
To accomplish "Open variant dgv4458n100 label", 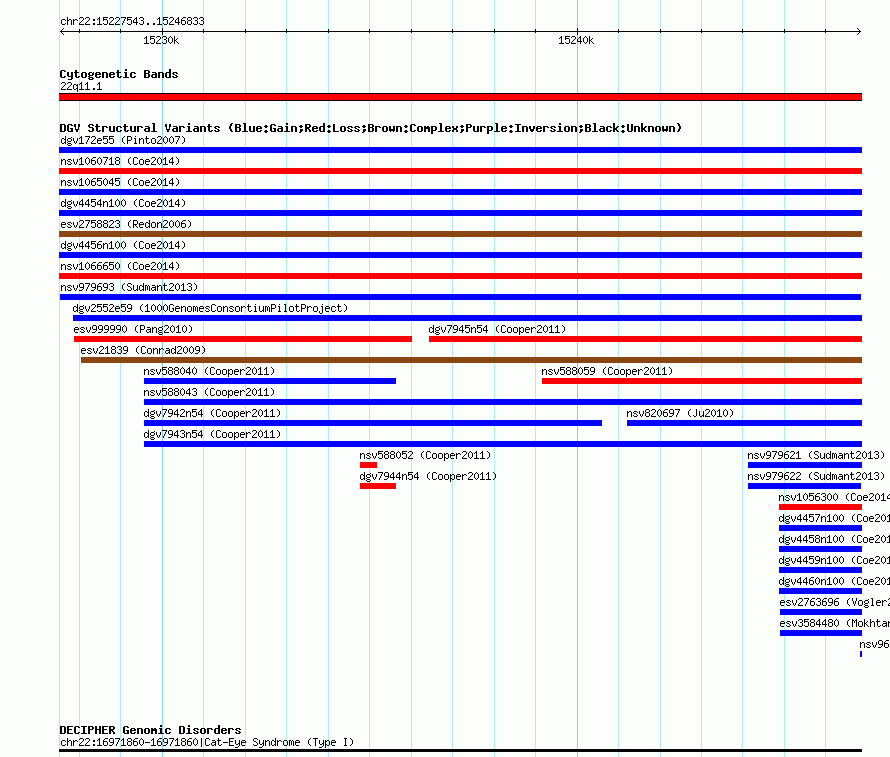I will click(834, 539).
